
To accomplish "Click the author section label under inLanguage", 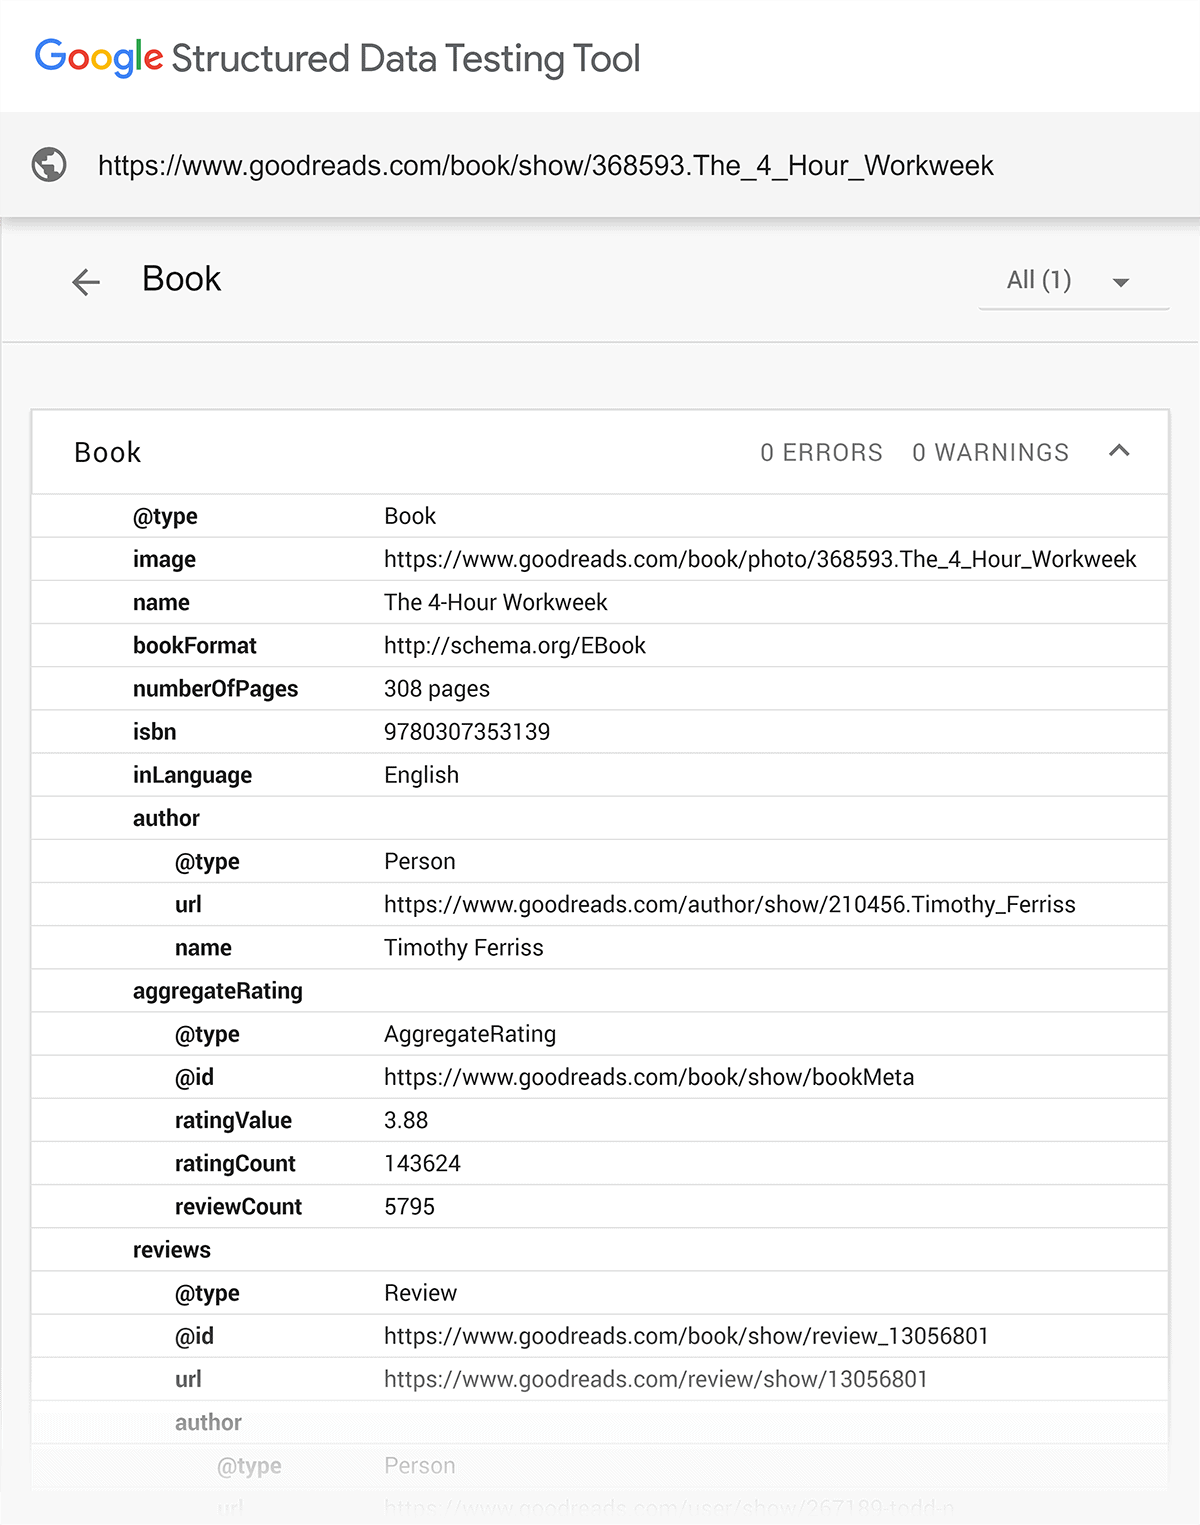I will coord(166,818).
